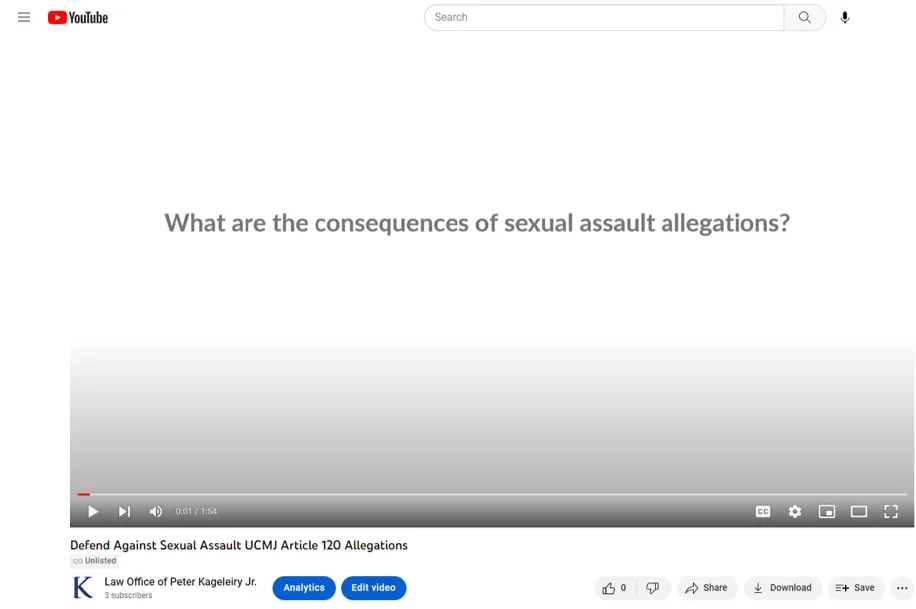Image resolution: width=916 pixels, height=609 pixels.
Task: Start voice search with microphone icon
Action: 845,18
